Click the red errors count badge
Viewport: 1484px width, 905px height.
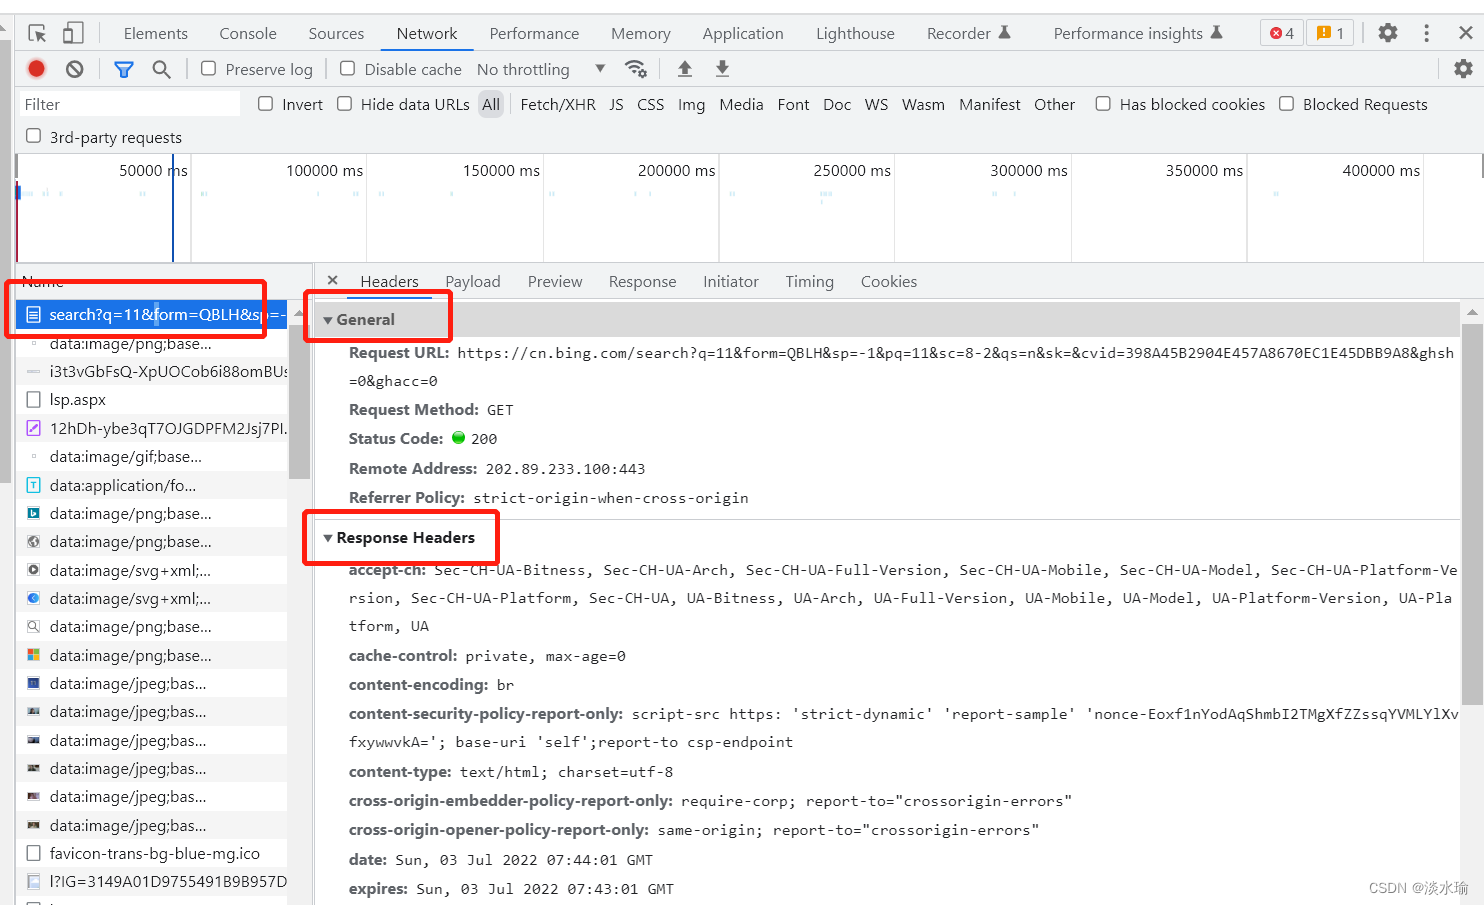[1282, 33]
